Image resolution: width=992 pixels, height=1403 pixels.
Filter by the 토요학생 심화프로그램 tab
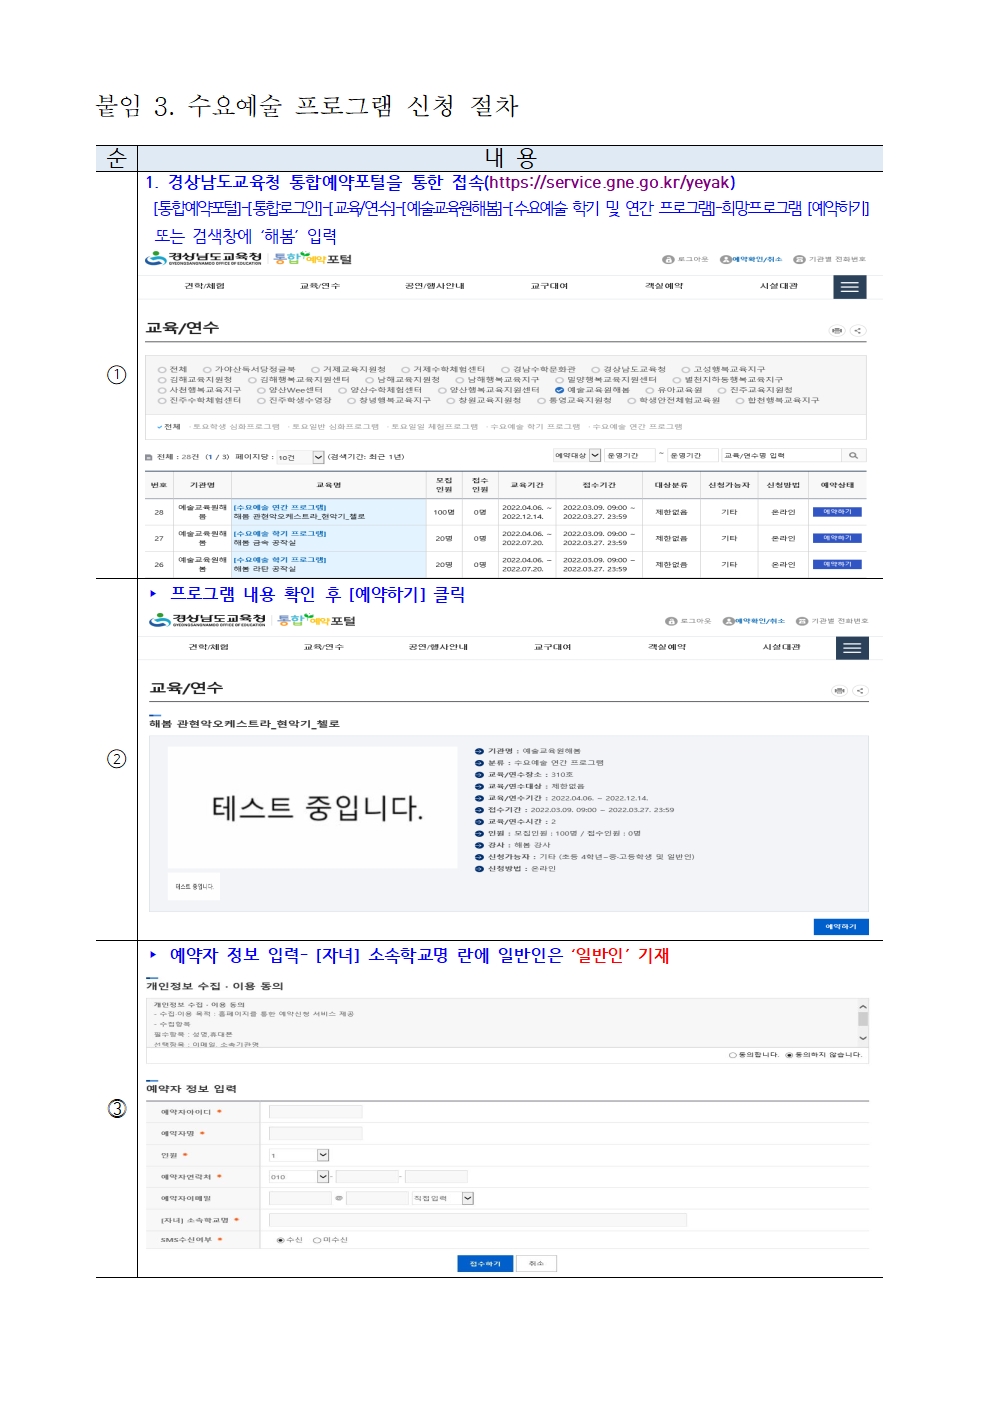236,427
